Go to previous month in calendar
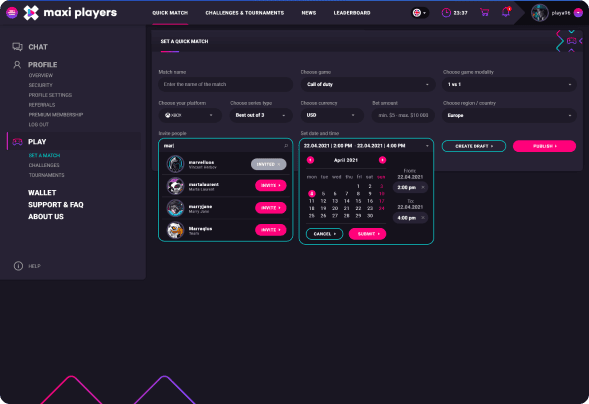 click(310, 160)
